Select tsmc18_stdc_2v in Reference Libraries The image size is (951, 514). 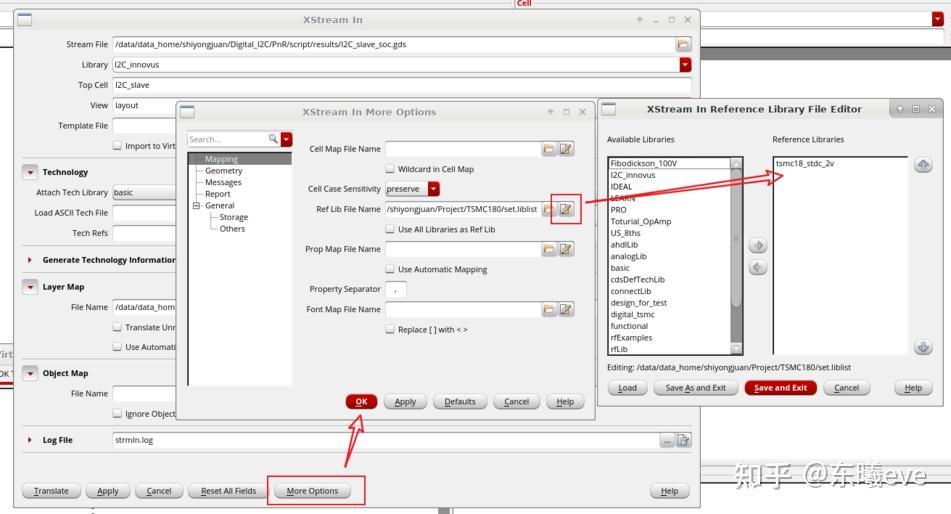click(805, 163)
